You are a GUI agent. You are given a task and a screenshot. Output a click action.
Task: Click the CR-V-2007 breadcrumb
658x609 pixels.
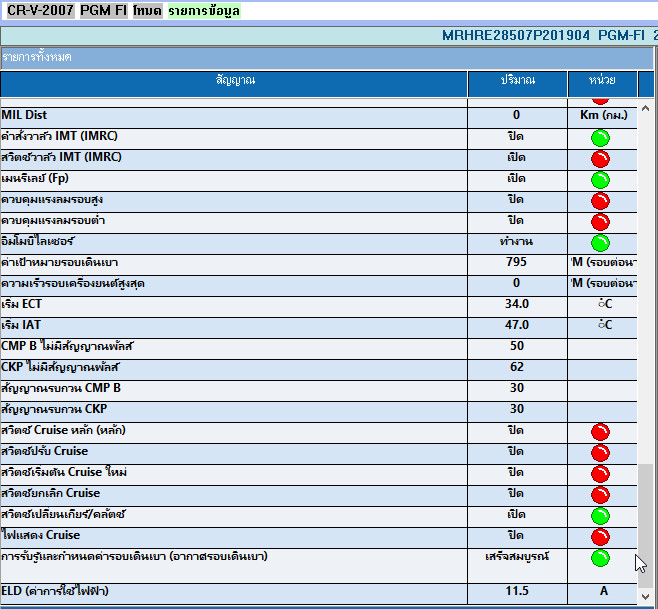pos(41,10)
